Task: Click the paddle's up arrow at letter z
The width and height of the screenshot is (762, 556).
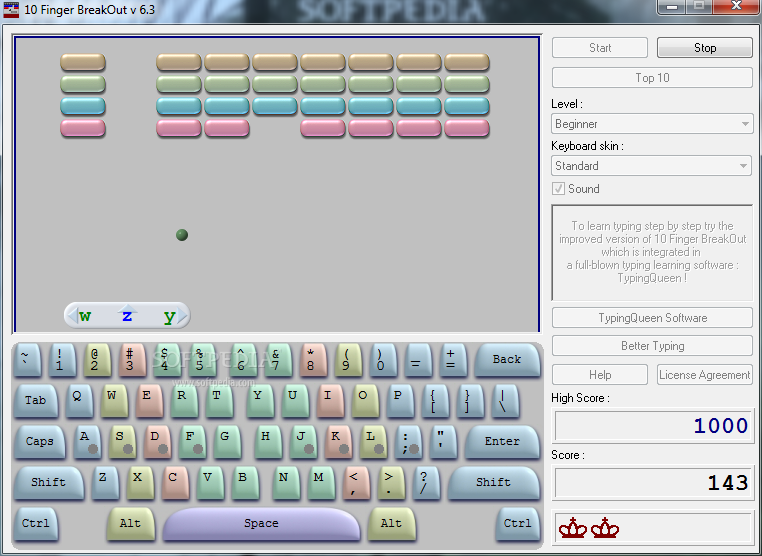Action: tap(127, 309)
